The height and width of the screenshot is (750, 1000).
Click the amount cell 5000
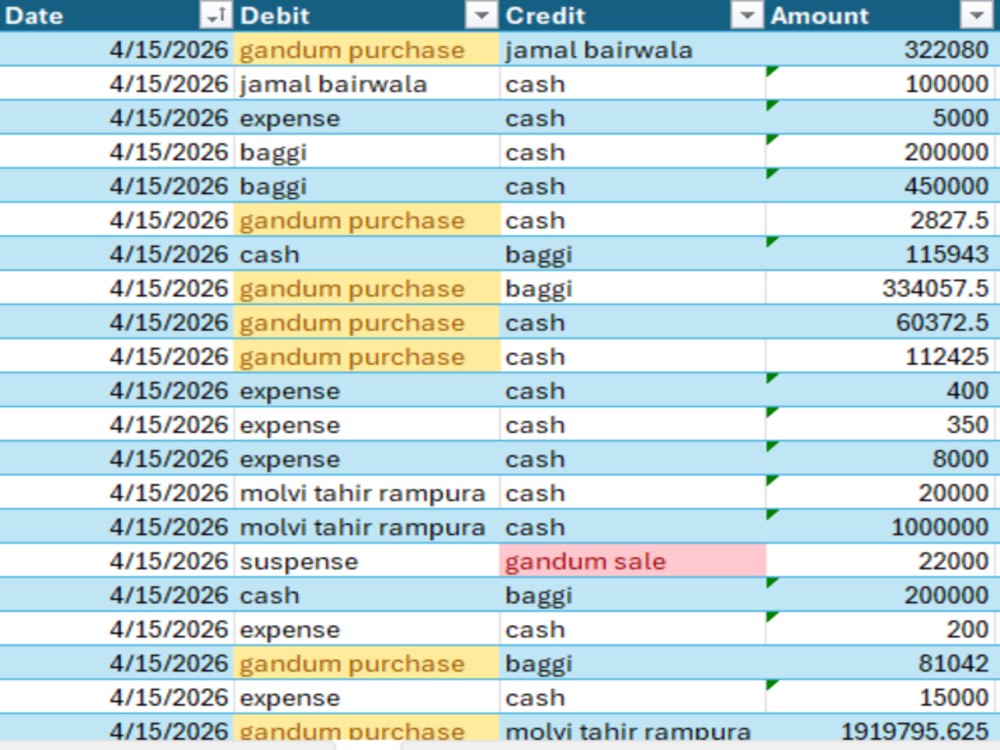881,117
